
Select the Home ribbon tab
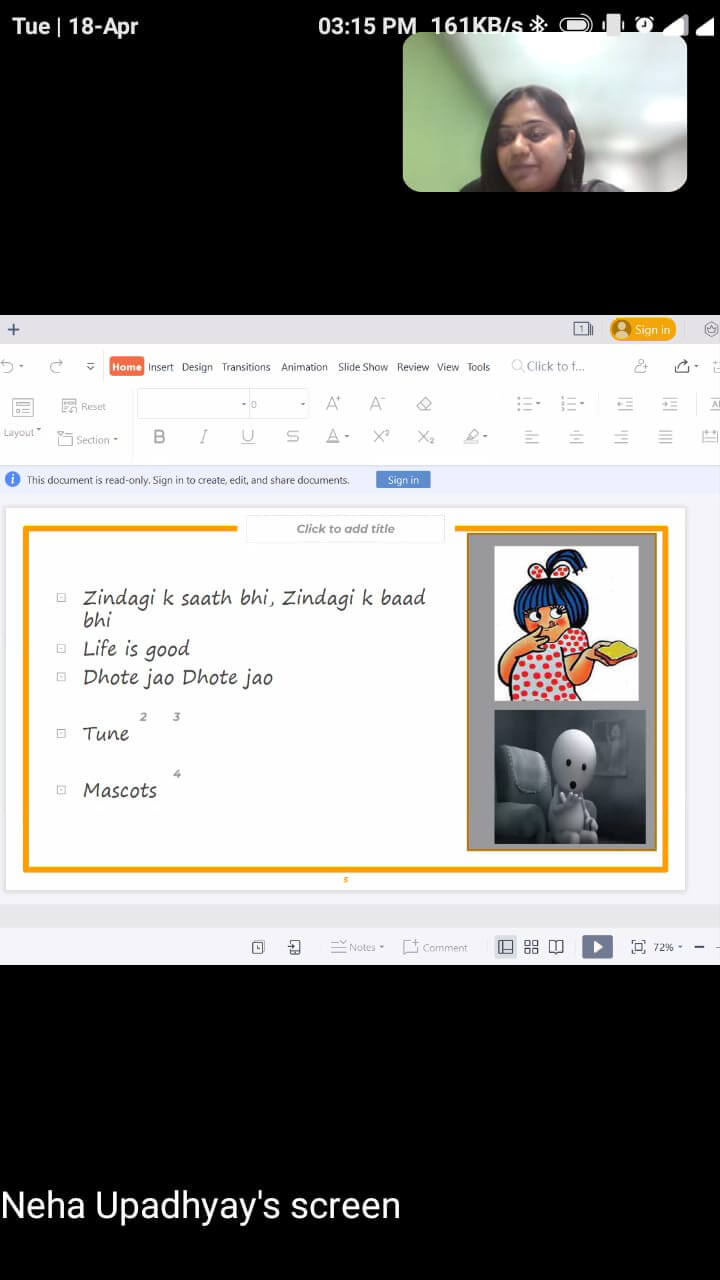tap(126, 367)
